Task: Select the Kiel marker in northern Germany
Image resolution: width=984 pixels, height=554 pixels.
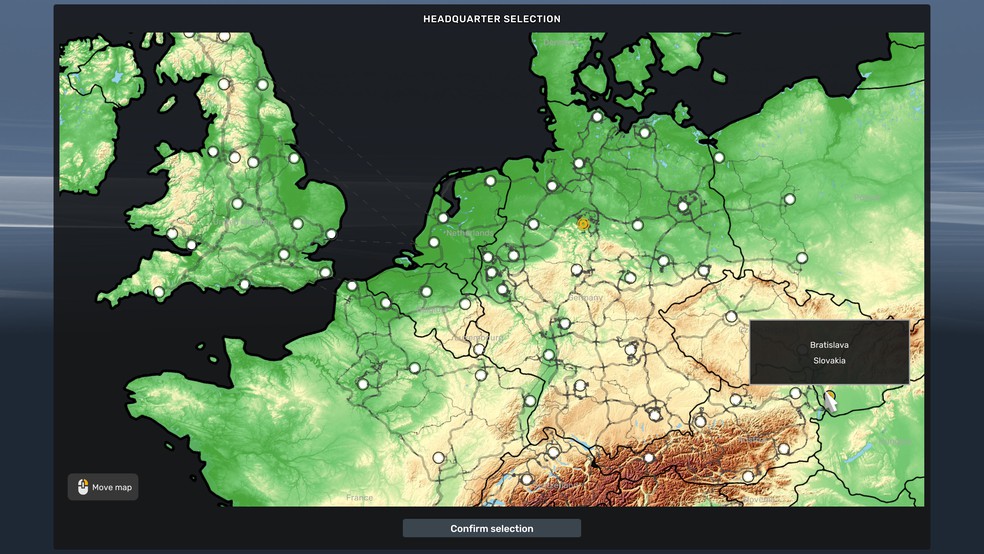Action: (597, 116)
